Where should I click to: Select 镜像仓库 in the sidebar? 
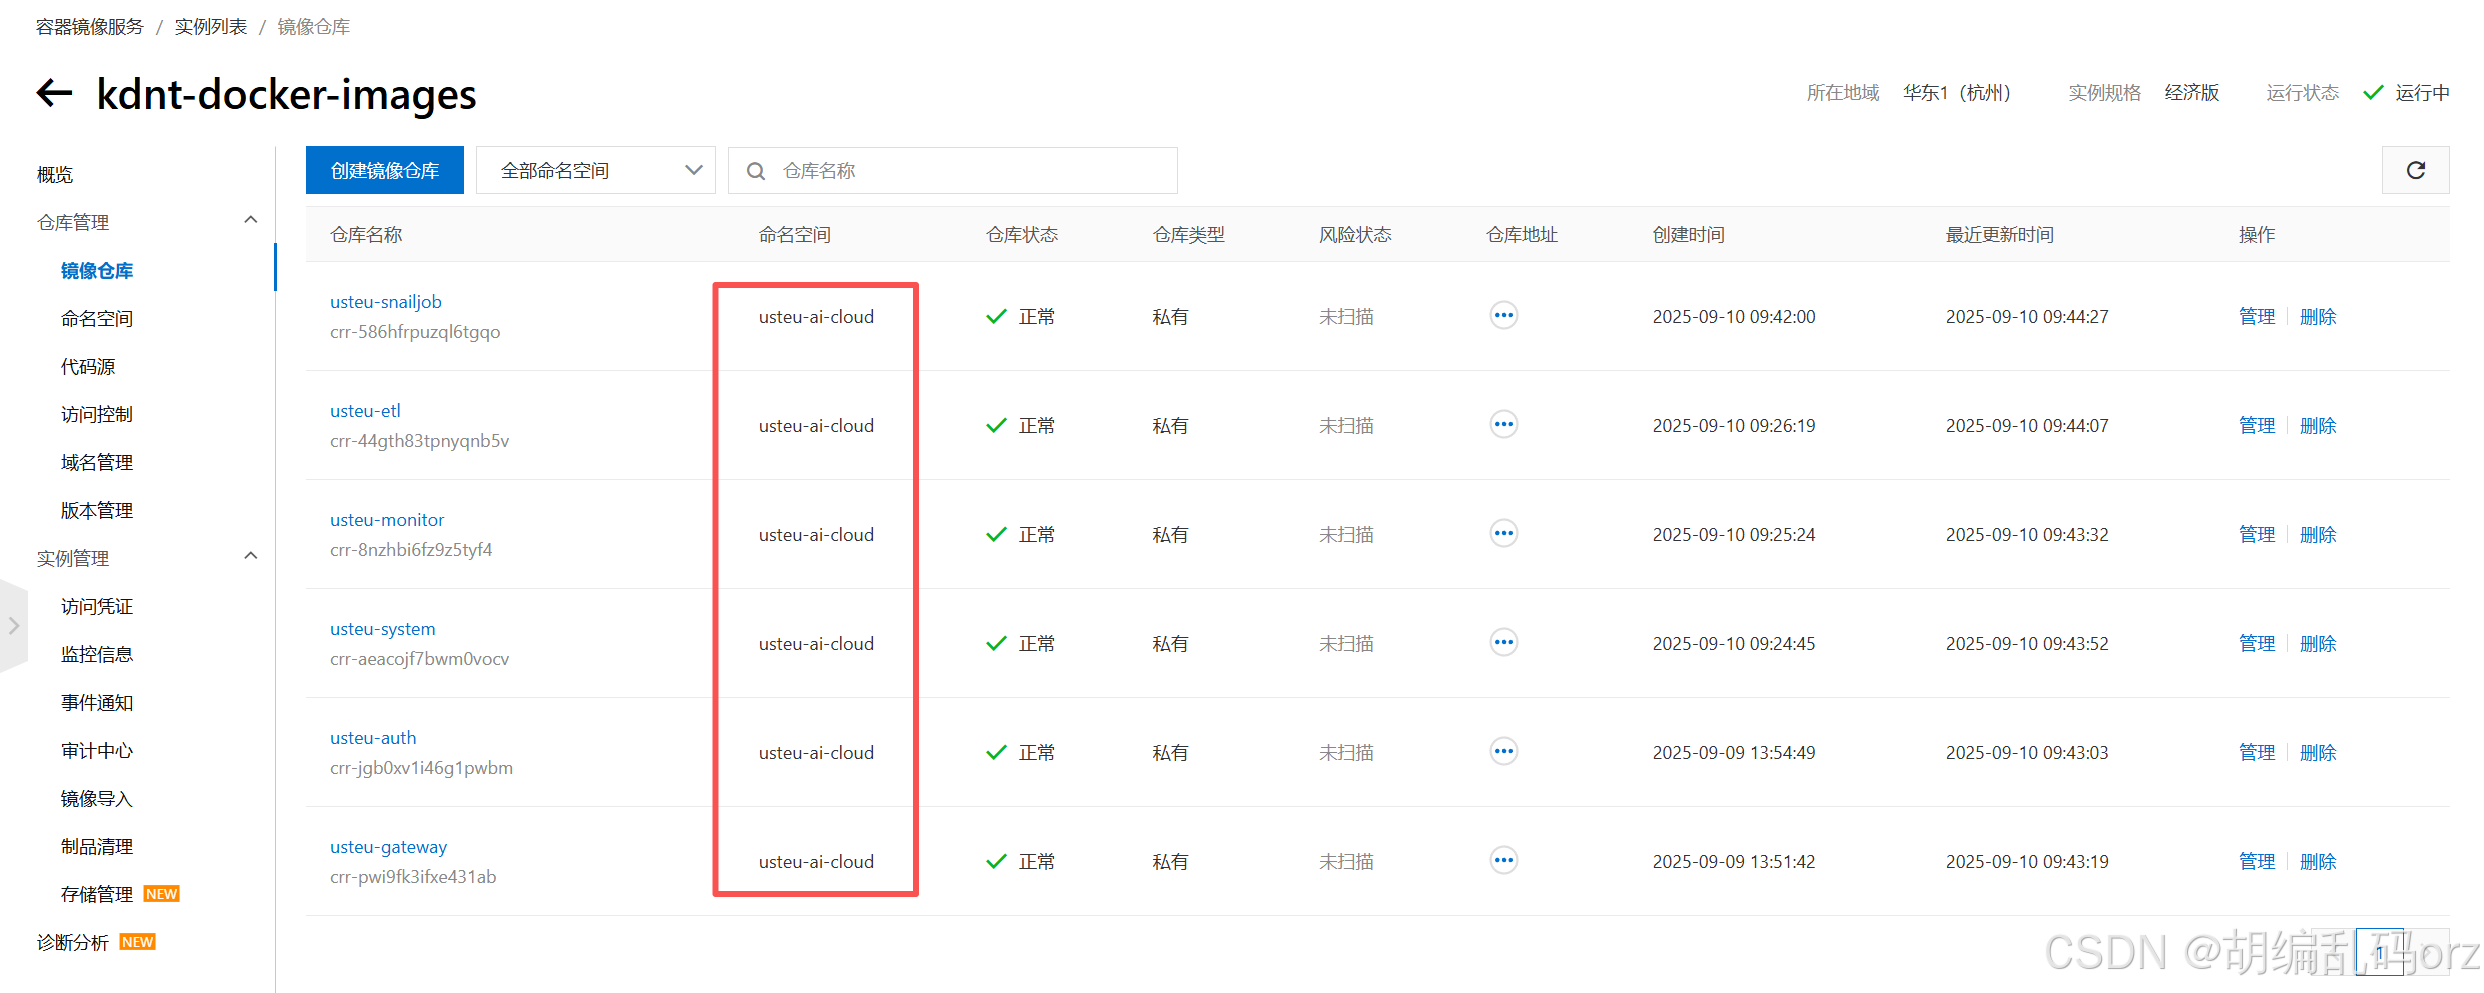click(x=97, y=270)
